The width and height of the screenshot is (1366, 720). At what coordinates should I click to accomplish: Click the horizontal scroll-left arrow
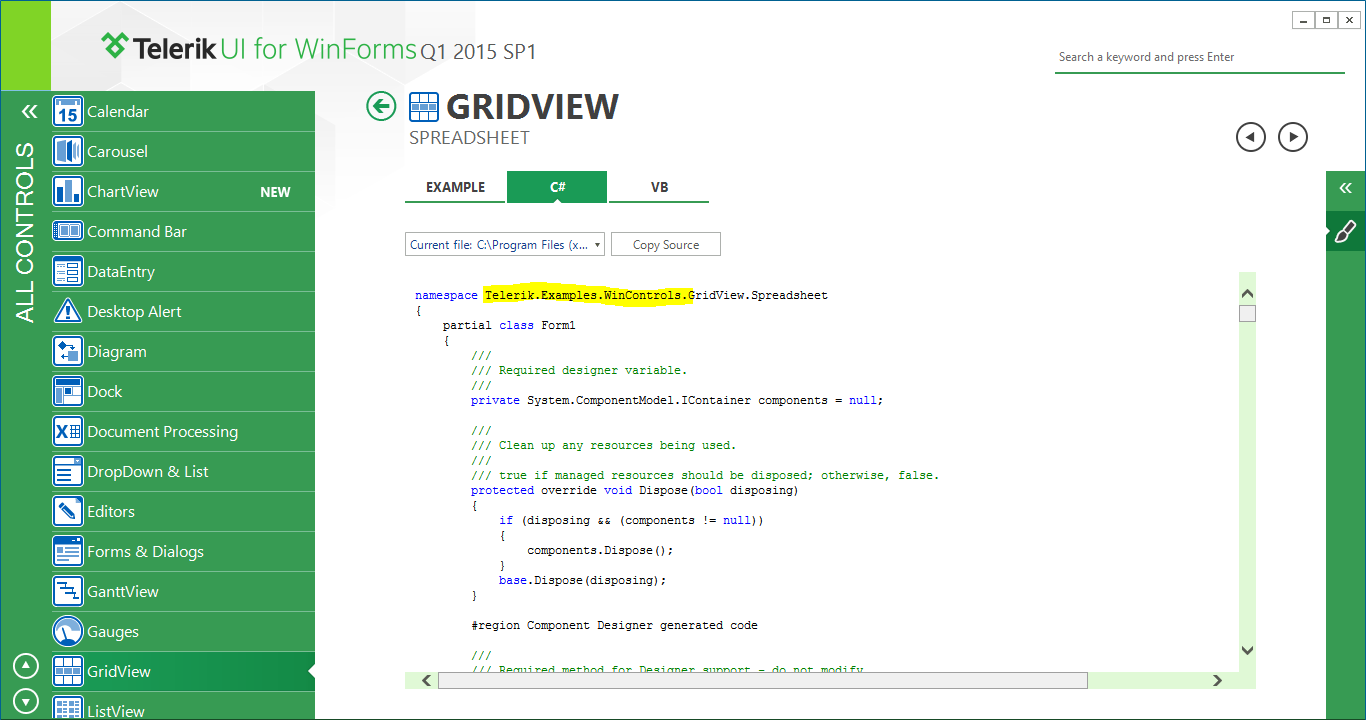(426, 680)
